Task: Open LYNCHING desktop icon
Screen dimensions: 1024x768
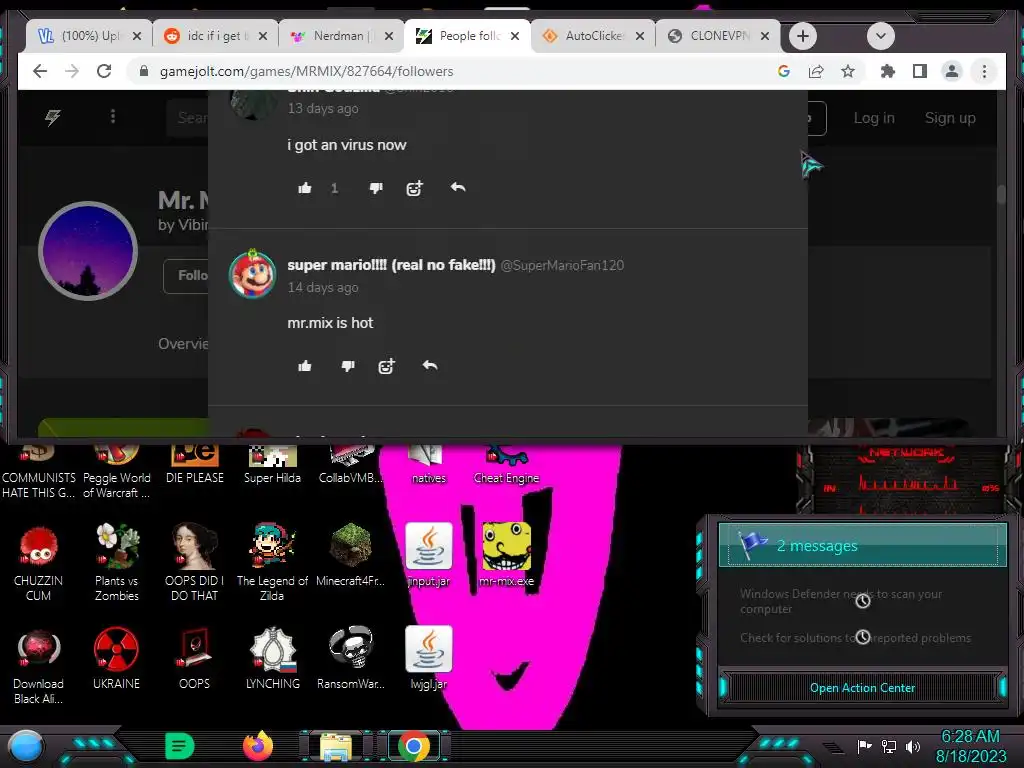Action: point(272,658)
